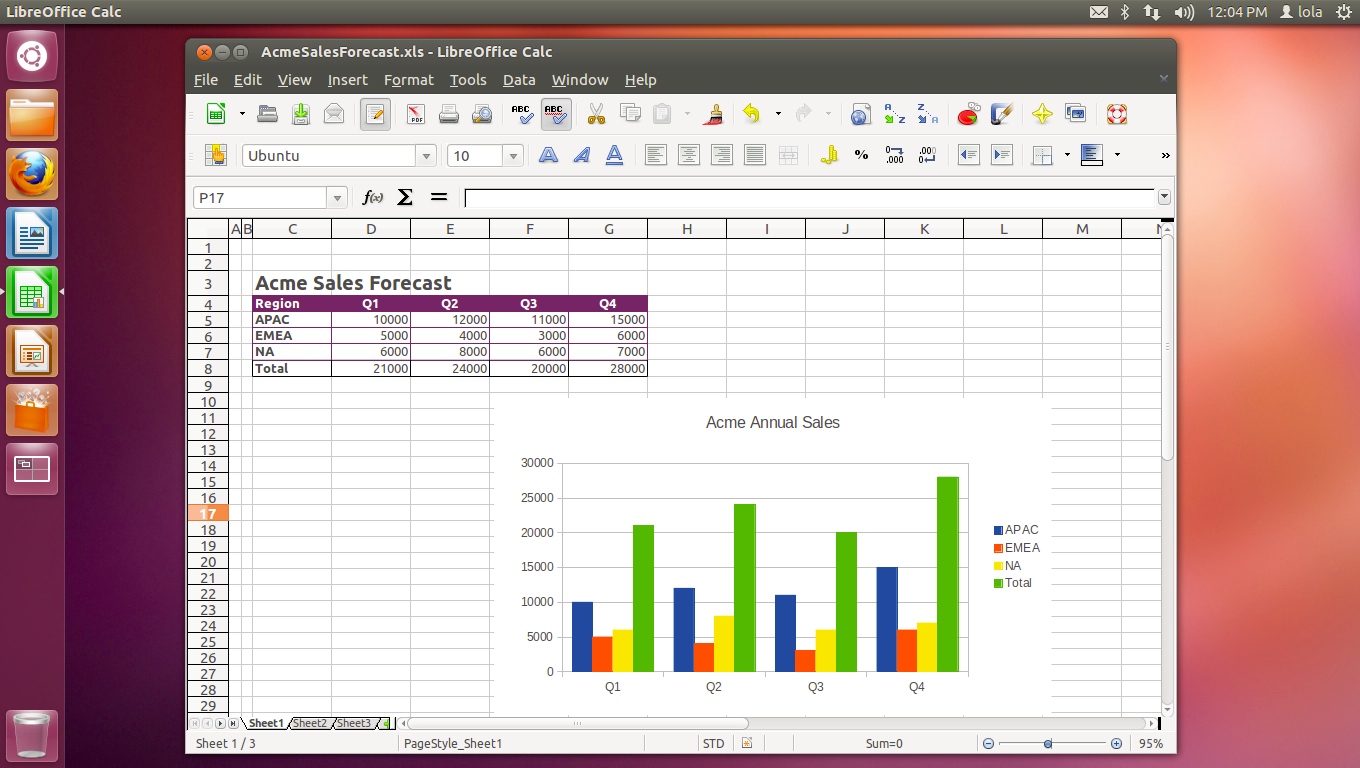Viewport: 1360px width, 768px height.
Task: Click the Clone Formatting paintbrush icon
Action: click(713, 115)
